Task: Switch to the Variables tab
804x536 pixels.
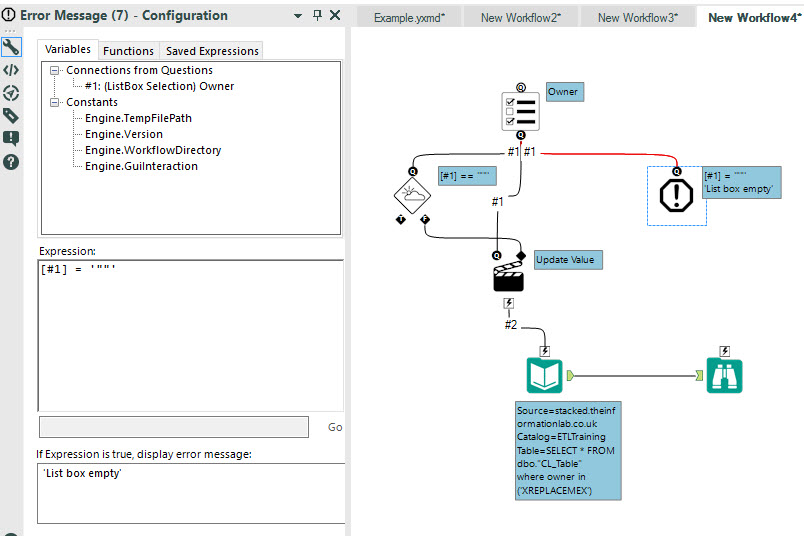Action: (68, 49)
